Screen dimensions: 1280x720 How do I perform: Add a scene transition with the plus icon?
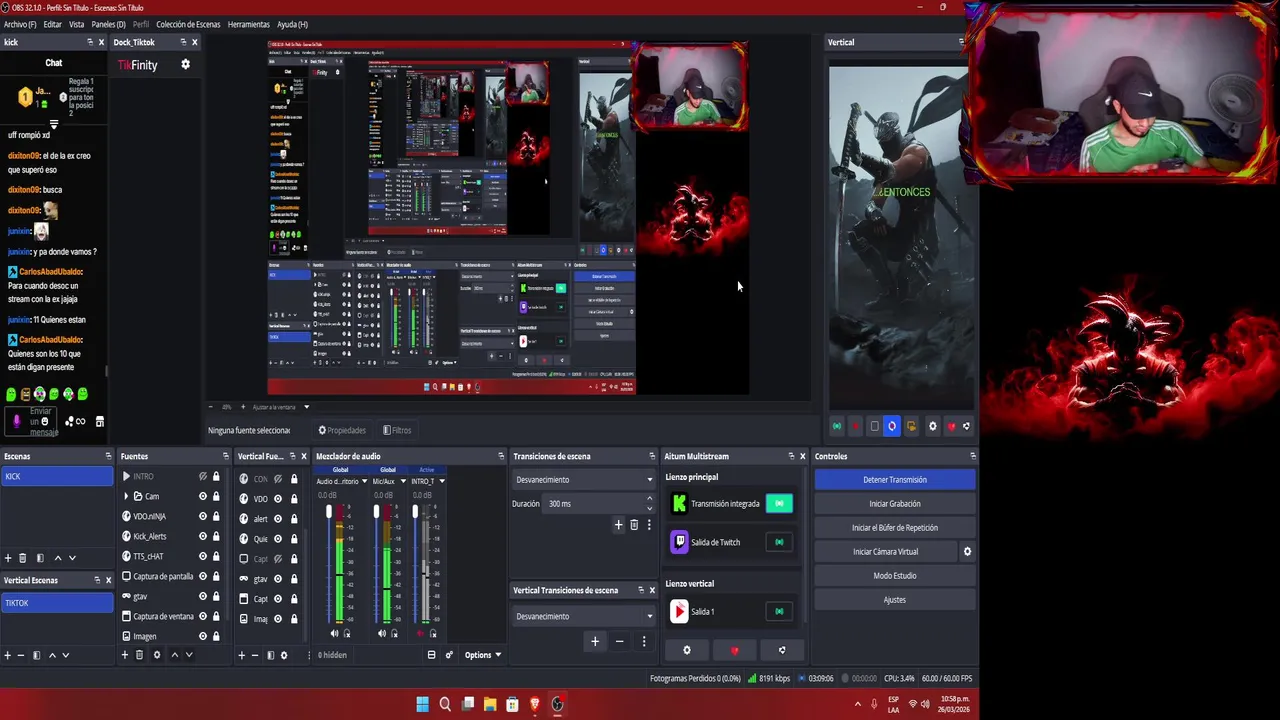(x=618, y=524)
